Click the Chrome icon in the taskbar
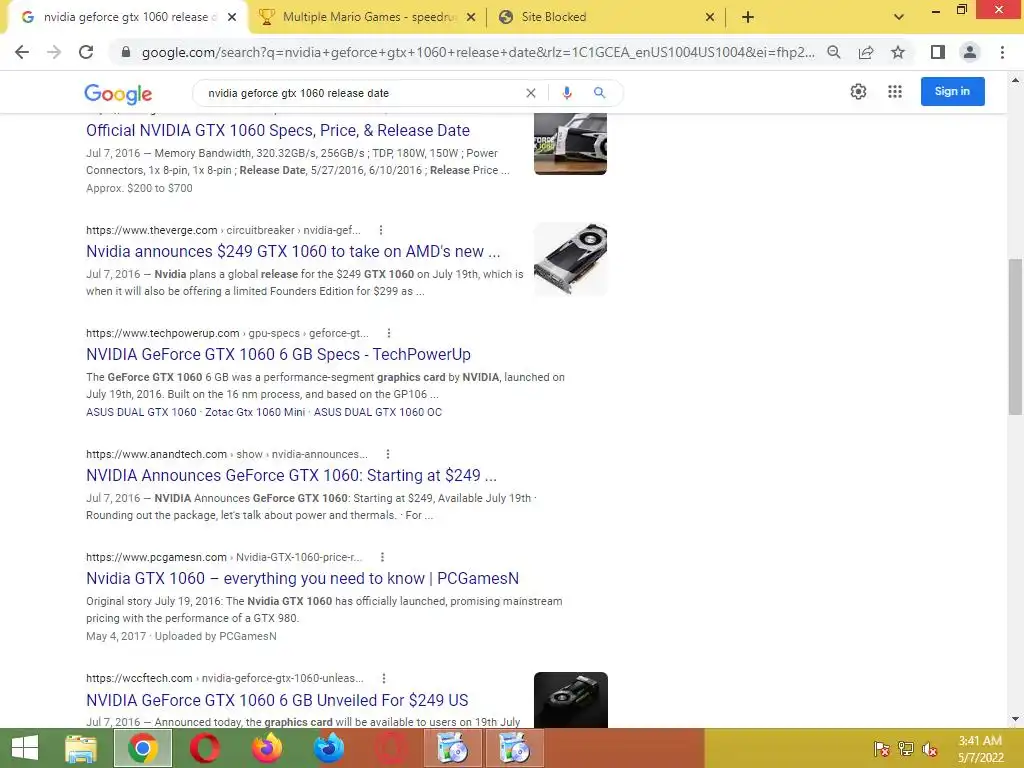The image size is (1024, 768). [x=143, y=748]
